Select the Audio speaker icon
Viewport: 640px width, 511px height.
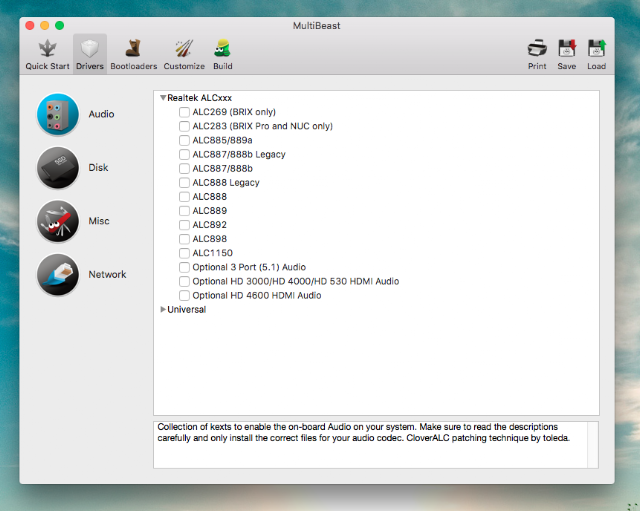pyautogui.click(x=58, y=114)
